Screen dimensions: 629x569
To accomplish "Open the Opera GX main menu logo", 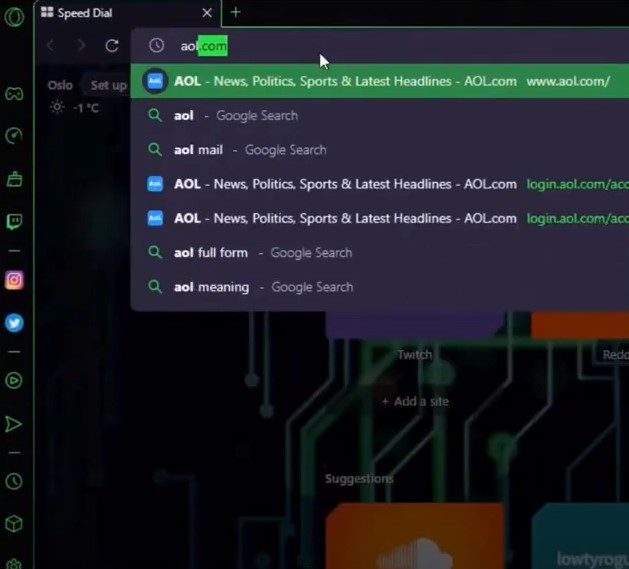I will (x=14, y=17).
